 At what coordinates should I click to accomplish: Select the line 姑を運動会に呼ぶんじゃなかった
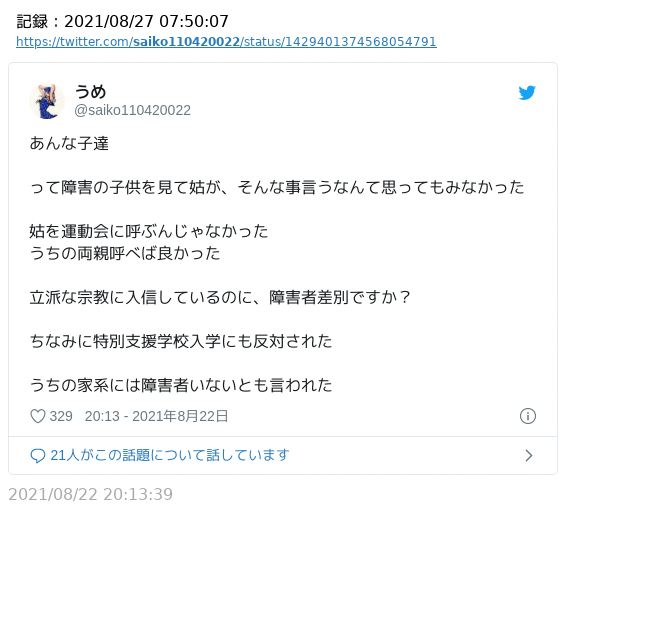(x=149, y=231)
